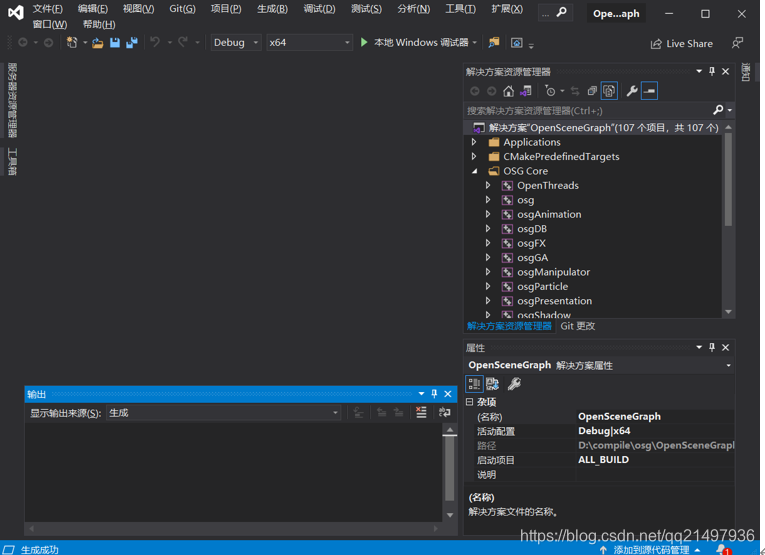Open the 服务器资源管理器 side tab
The height and width of the screenshot is (555, 765).
click(x=12, y=100)
